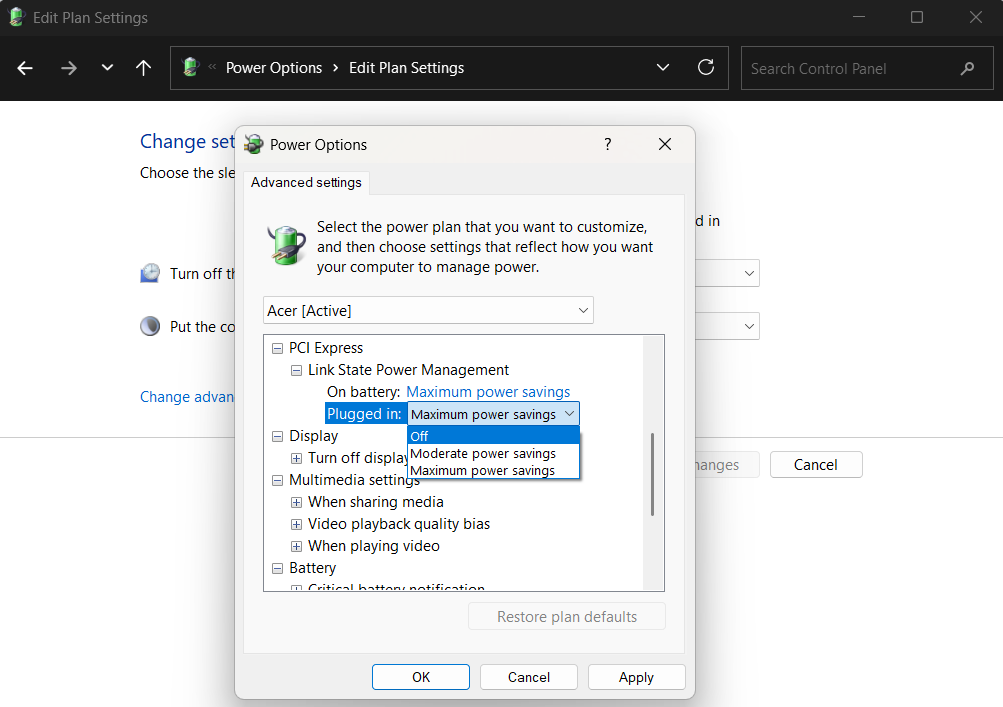Click the search magnifier icon

pos(966,68)
